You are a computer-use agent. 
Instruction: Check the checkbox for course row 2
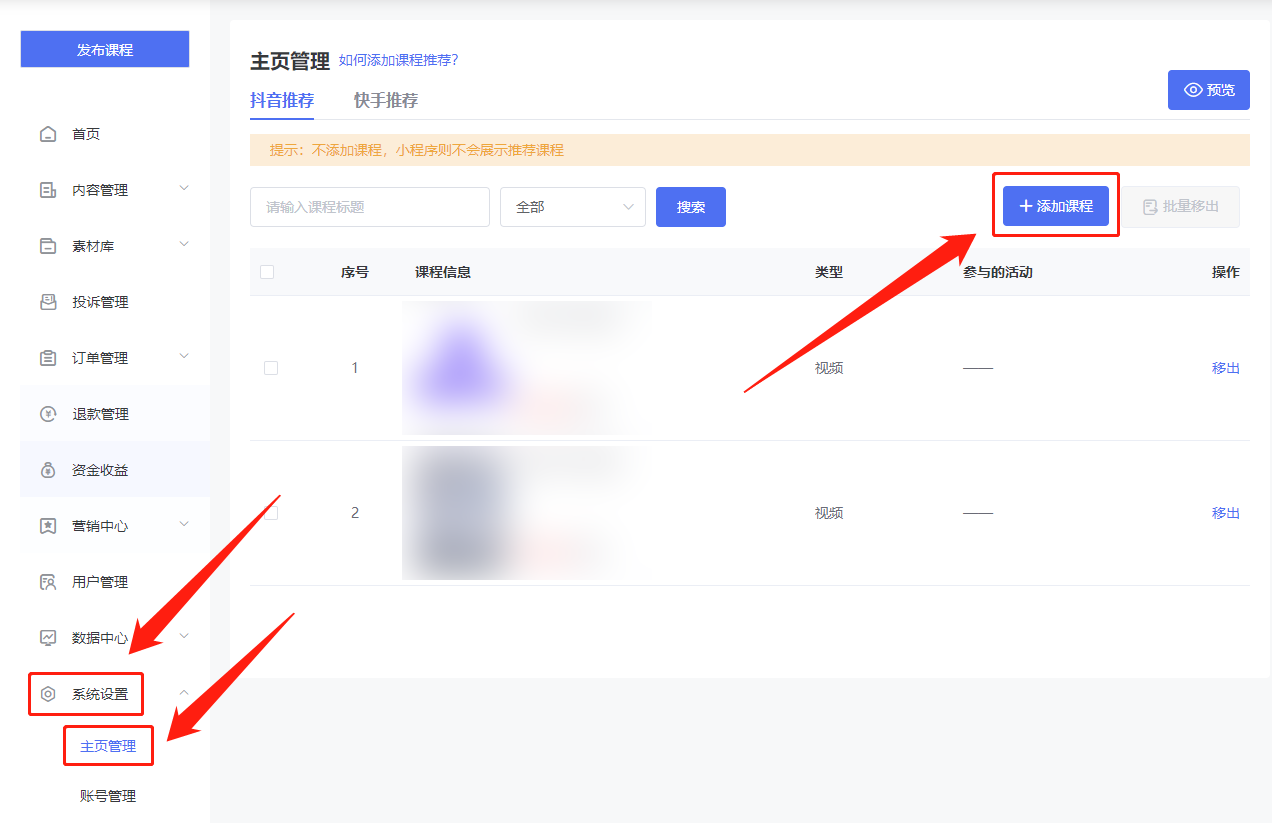271,513
